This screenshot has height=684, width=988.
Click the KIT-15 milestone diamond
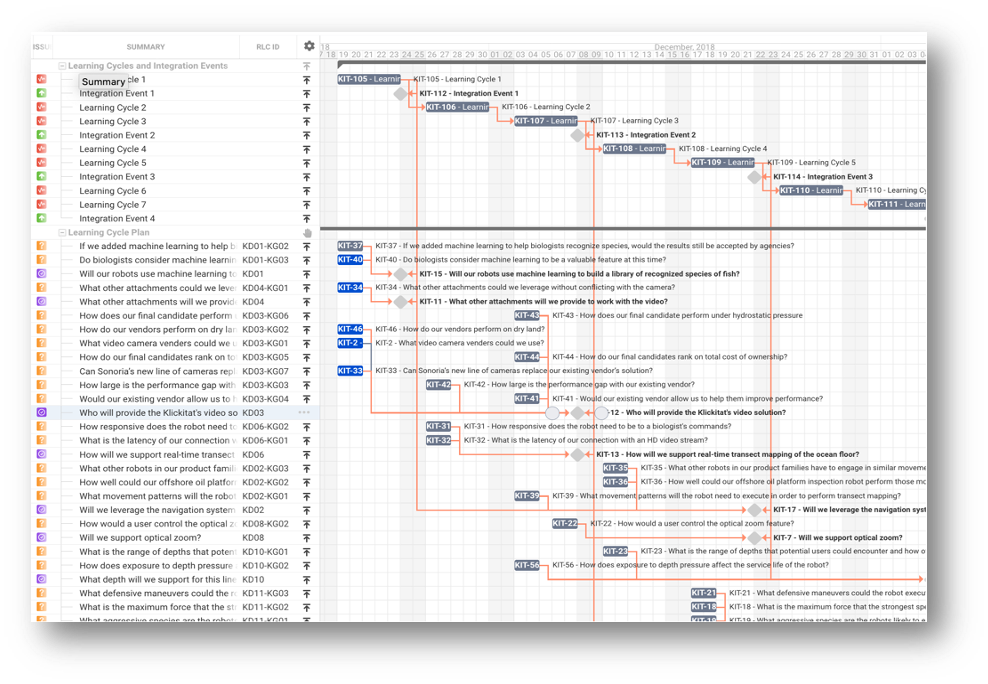click(400, 274)
